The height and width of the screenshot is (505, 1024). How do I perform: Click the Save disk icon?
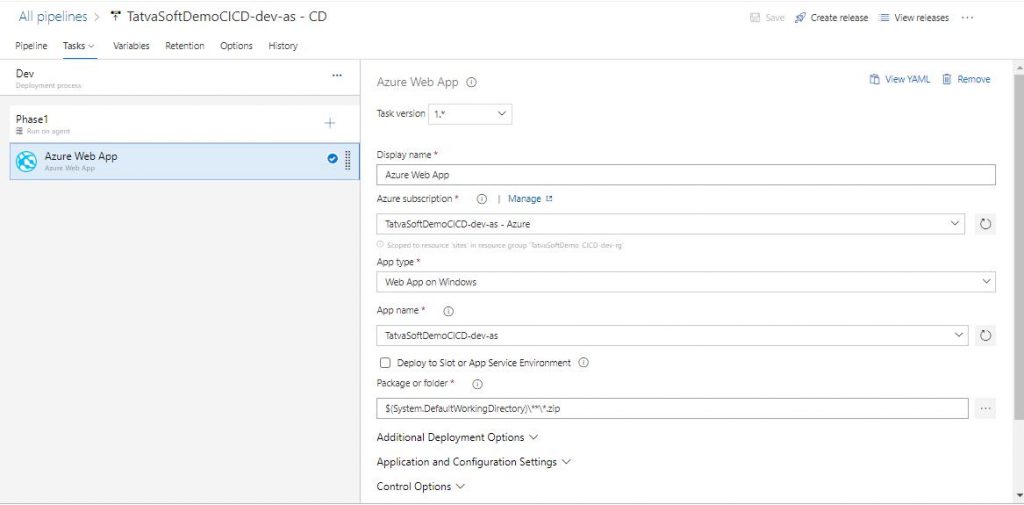(755, 18)
